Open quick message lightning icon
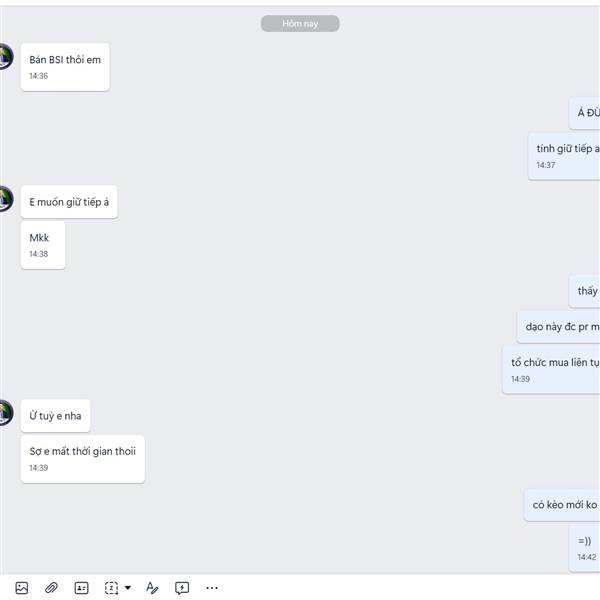The height and width of the screenshot is (600, 600). pyautogui.click(x=182, y=588)
